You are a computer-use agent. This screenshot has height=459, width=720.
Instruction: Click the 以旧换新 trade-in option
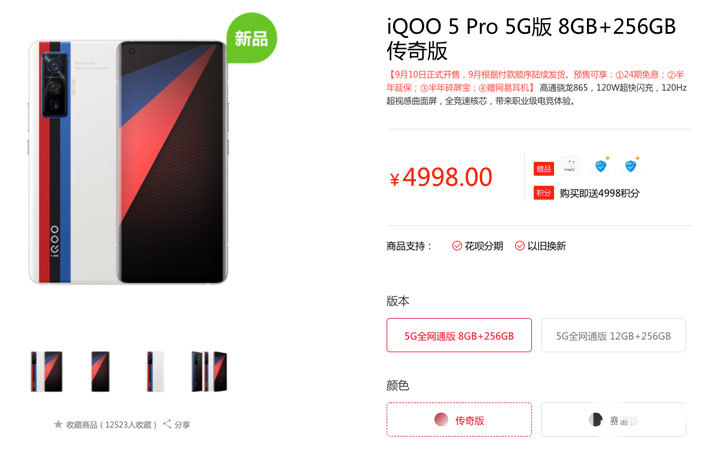click(x=540, y=246)
